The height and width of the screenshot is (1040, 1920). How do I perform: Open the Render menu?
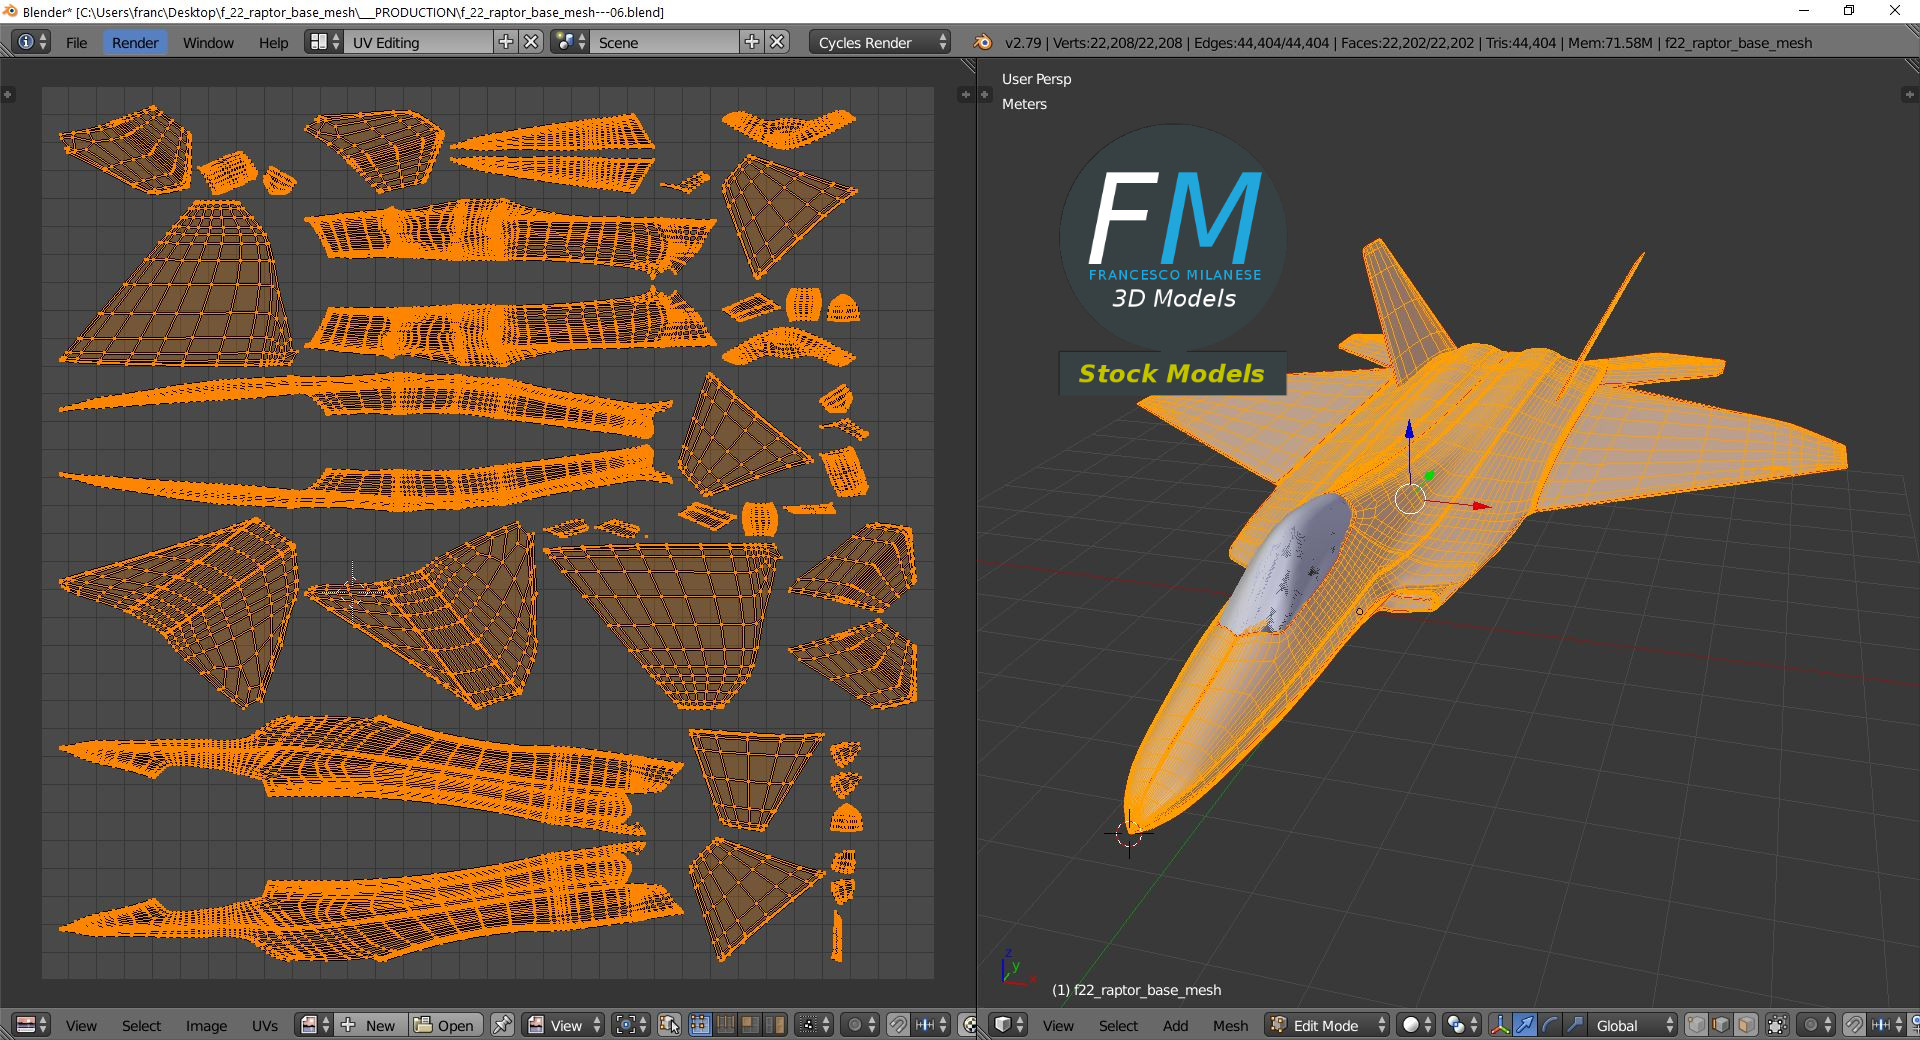(135, 42)
